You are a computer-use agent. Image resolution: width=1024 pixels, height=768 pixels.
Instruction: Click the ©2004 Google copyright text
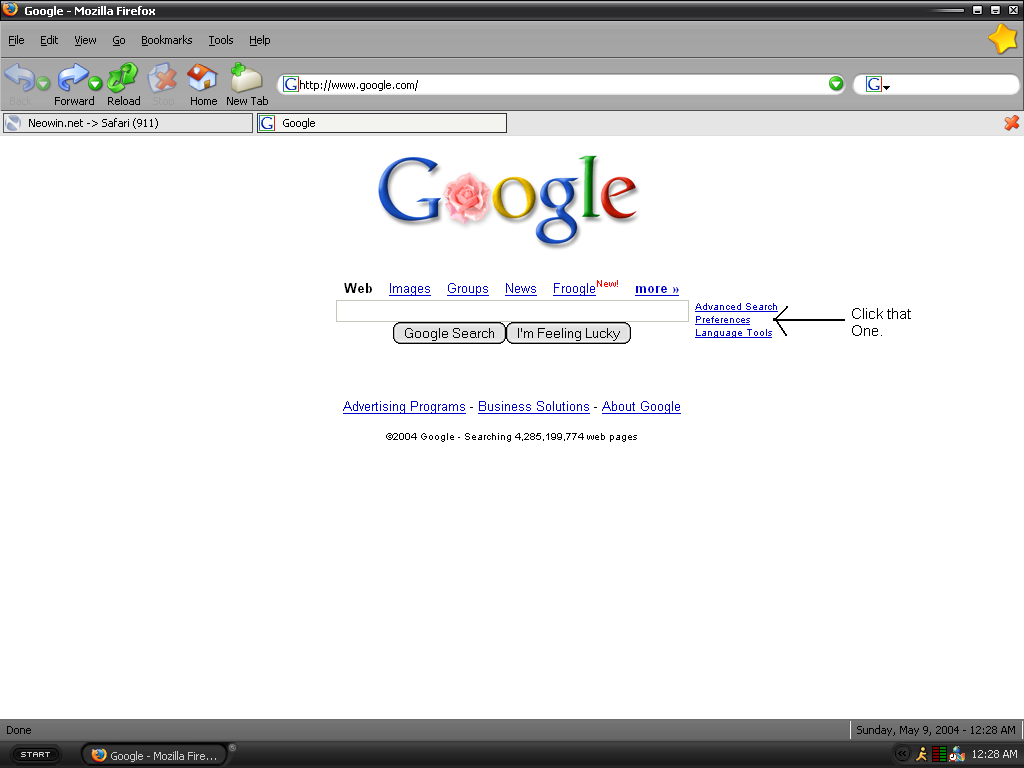(x=511, y=437)
